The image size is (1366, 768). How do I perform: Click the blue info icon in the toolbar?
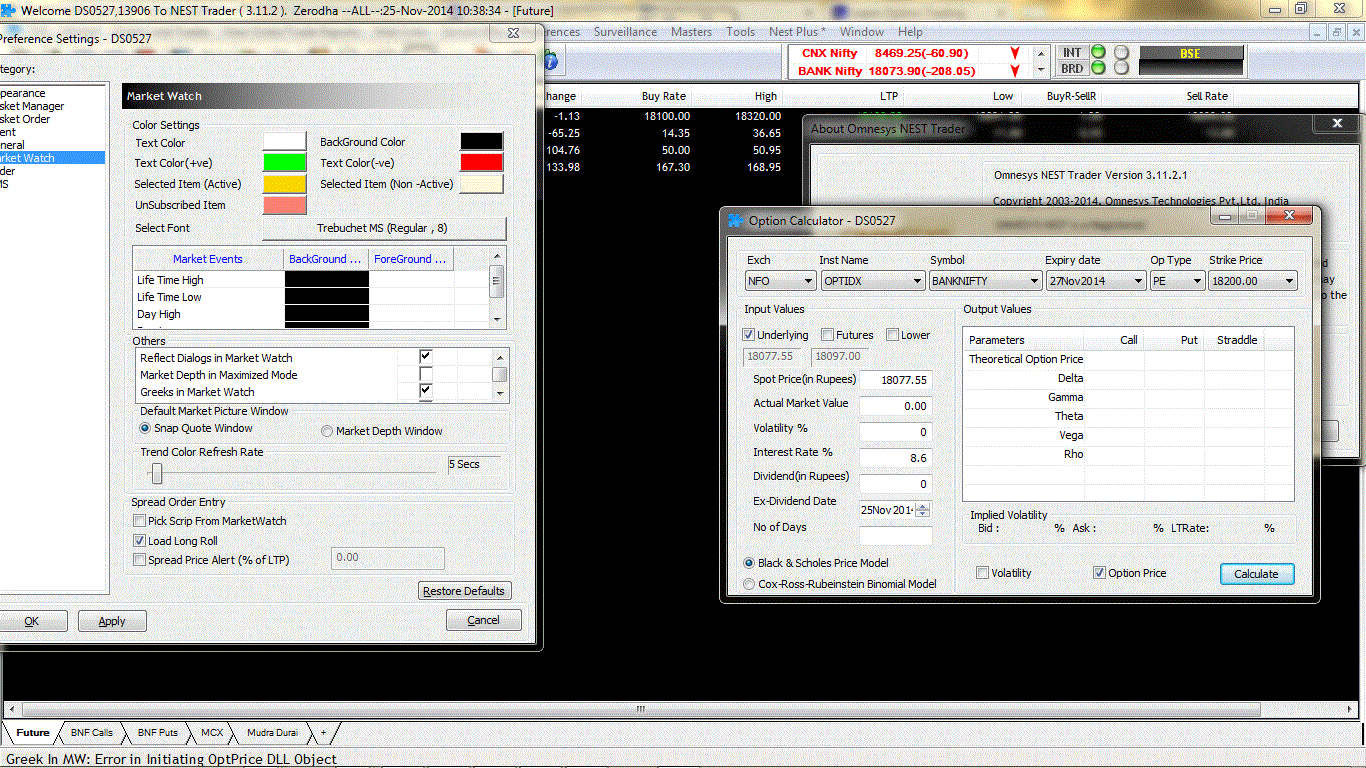click(550, 61)
